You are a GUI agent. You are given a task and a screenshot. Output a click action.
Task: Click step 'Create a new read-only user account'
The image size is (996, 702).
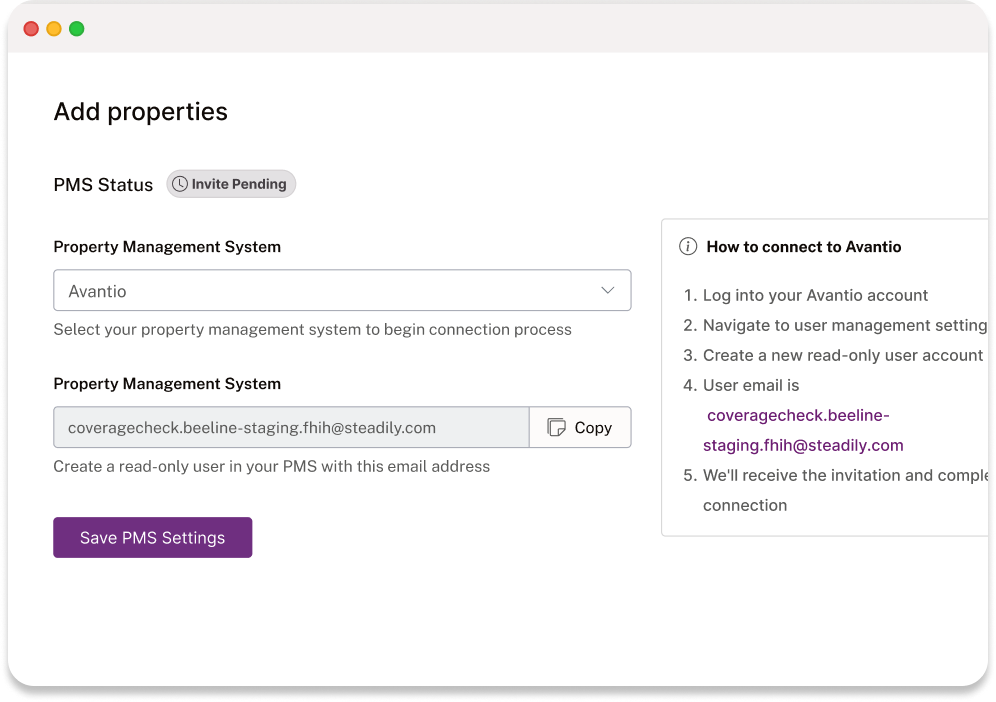[842, 355]
